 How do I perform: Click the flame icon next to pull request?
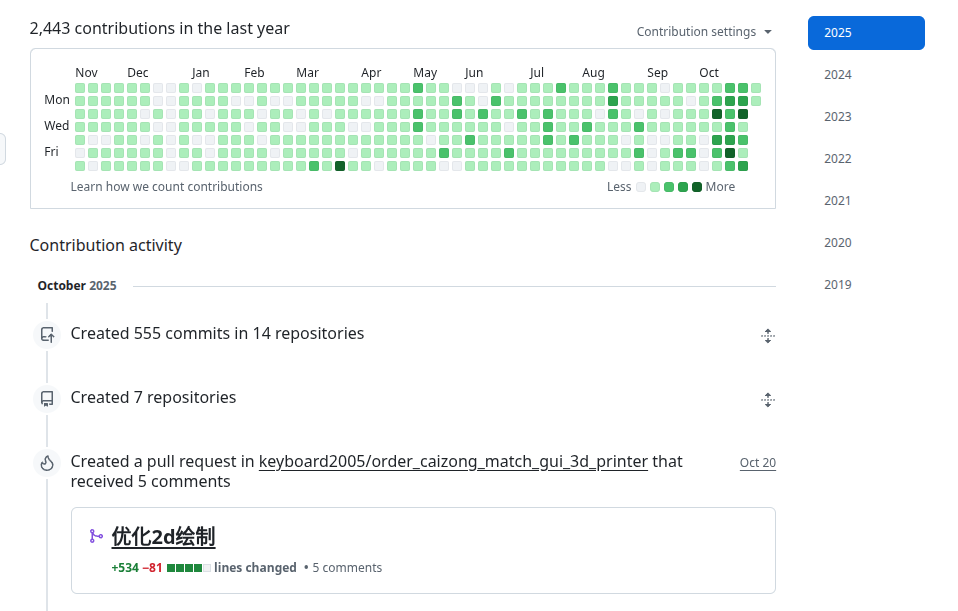tap(46, 463)
